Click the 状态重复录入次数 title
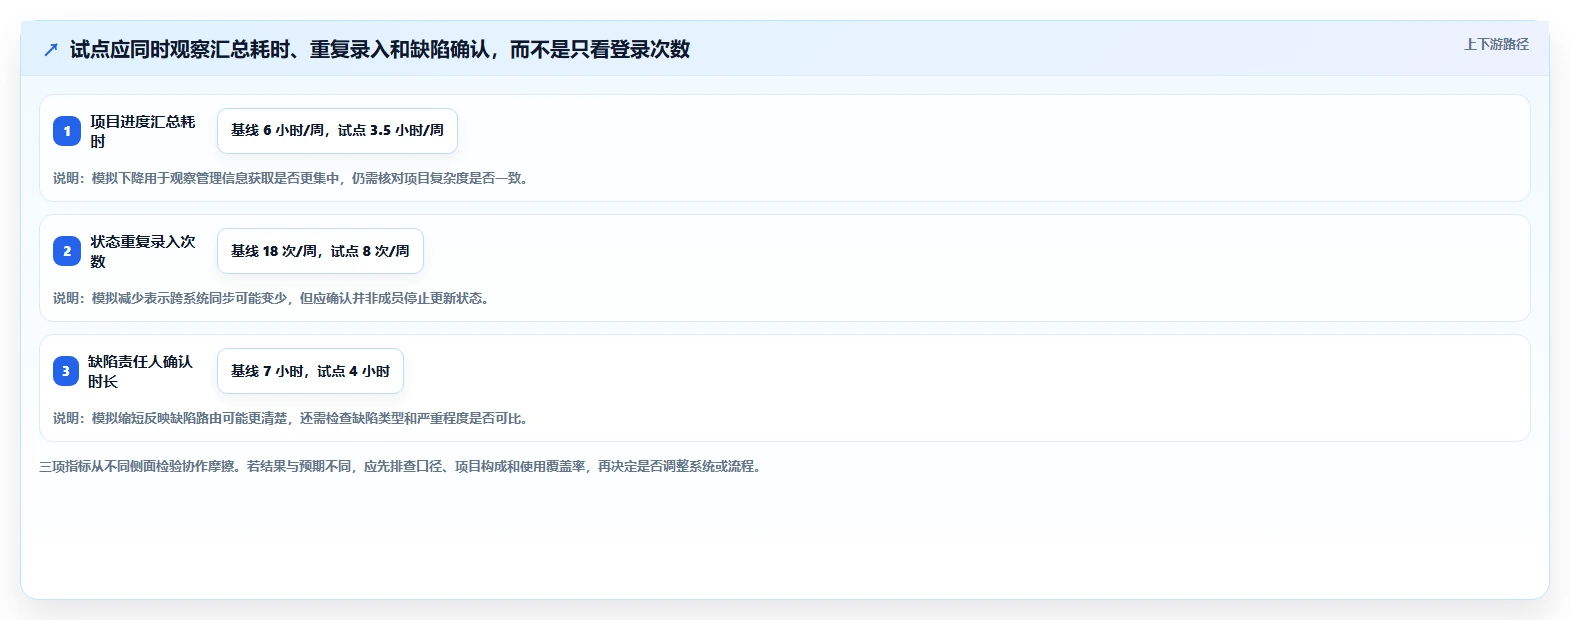 pos(143,251)
